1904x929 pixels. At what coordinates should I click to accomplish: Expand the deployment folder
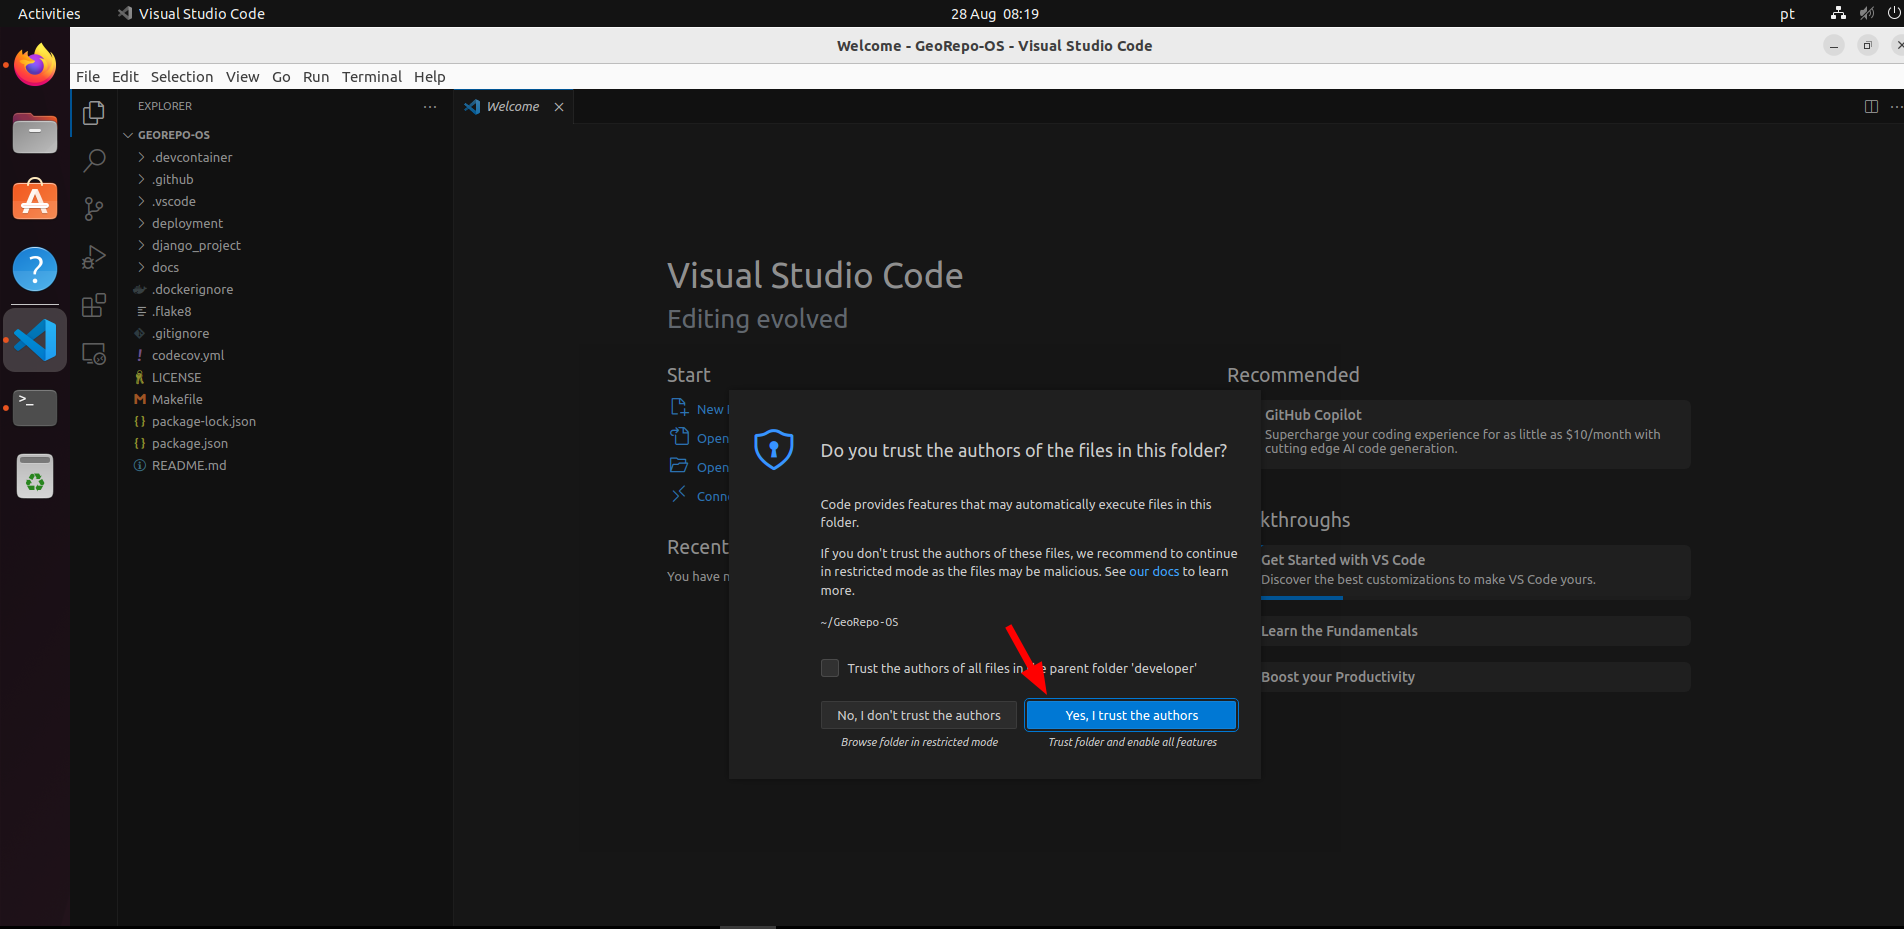pyautogui.click(x=142, y=223)
